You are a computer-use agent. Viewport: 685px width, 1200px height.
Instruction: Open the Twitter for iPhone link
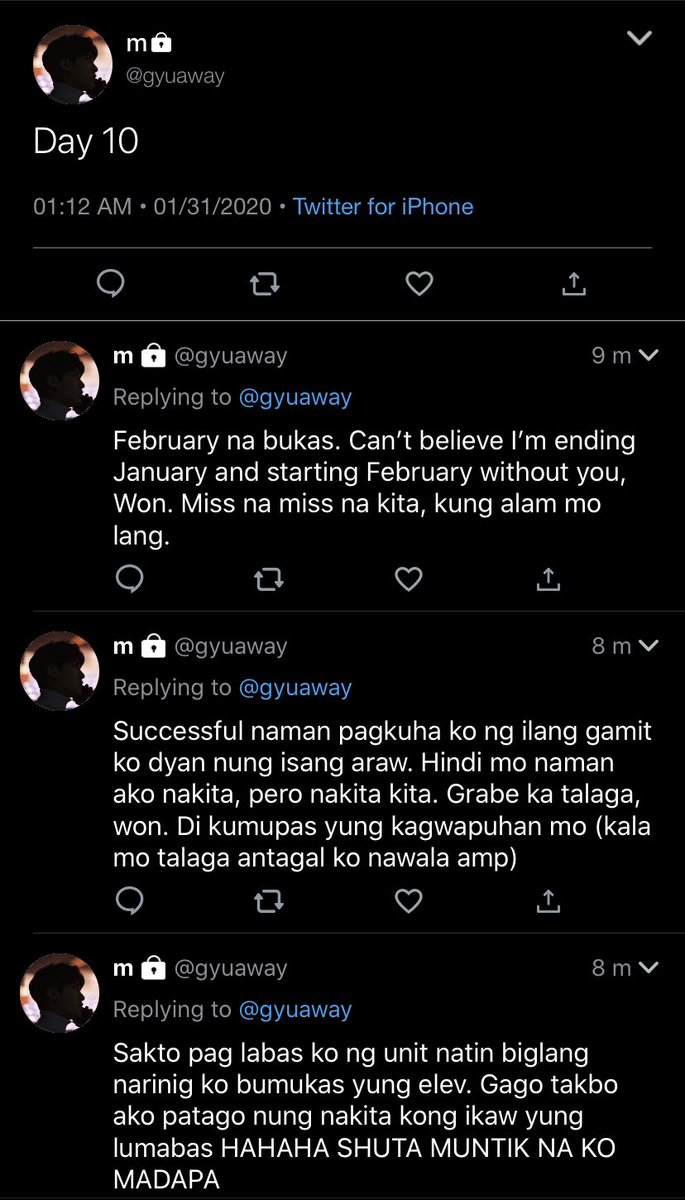click(x=383, y=207)
